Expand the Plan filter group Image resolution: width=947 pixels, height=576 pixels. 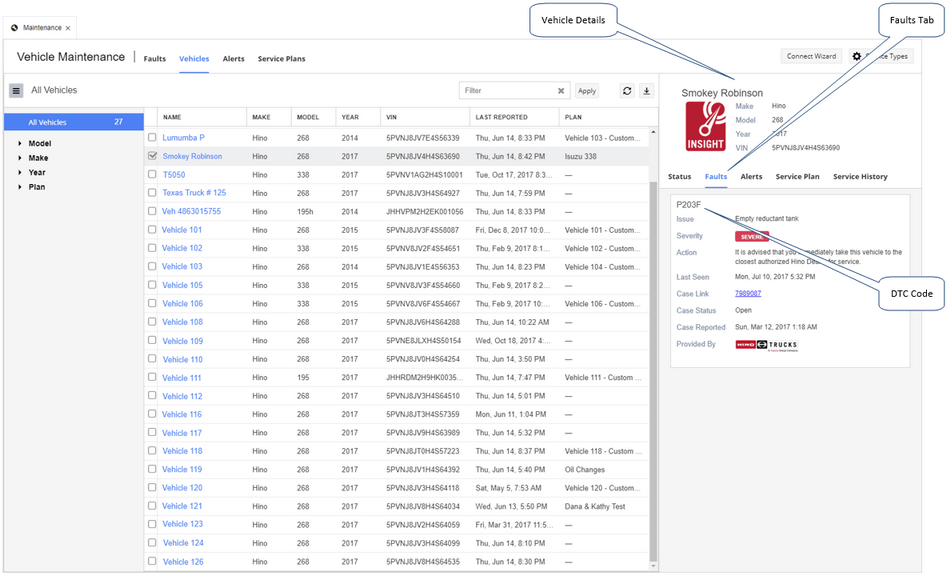(20, 187)
